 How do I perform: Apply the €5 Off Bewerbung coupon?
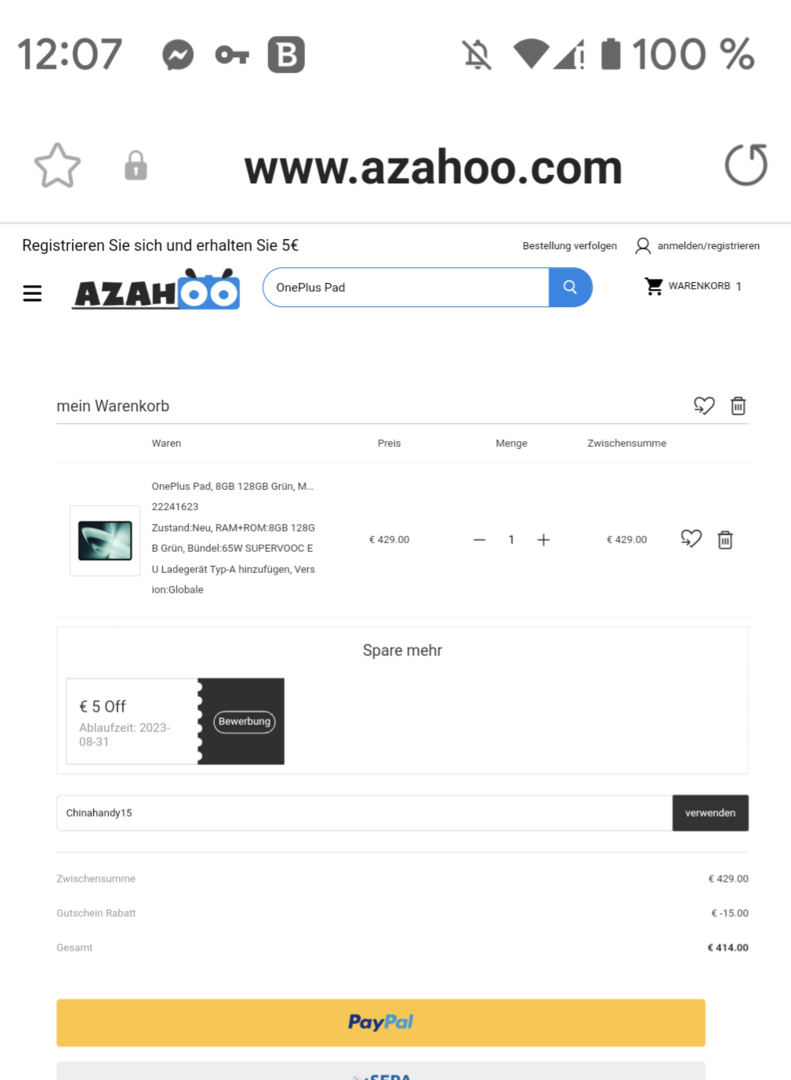pos(245,722)
